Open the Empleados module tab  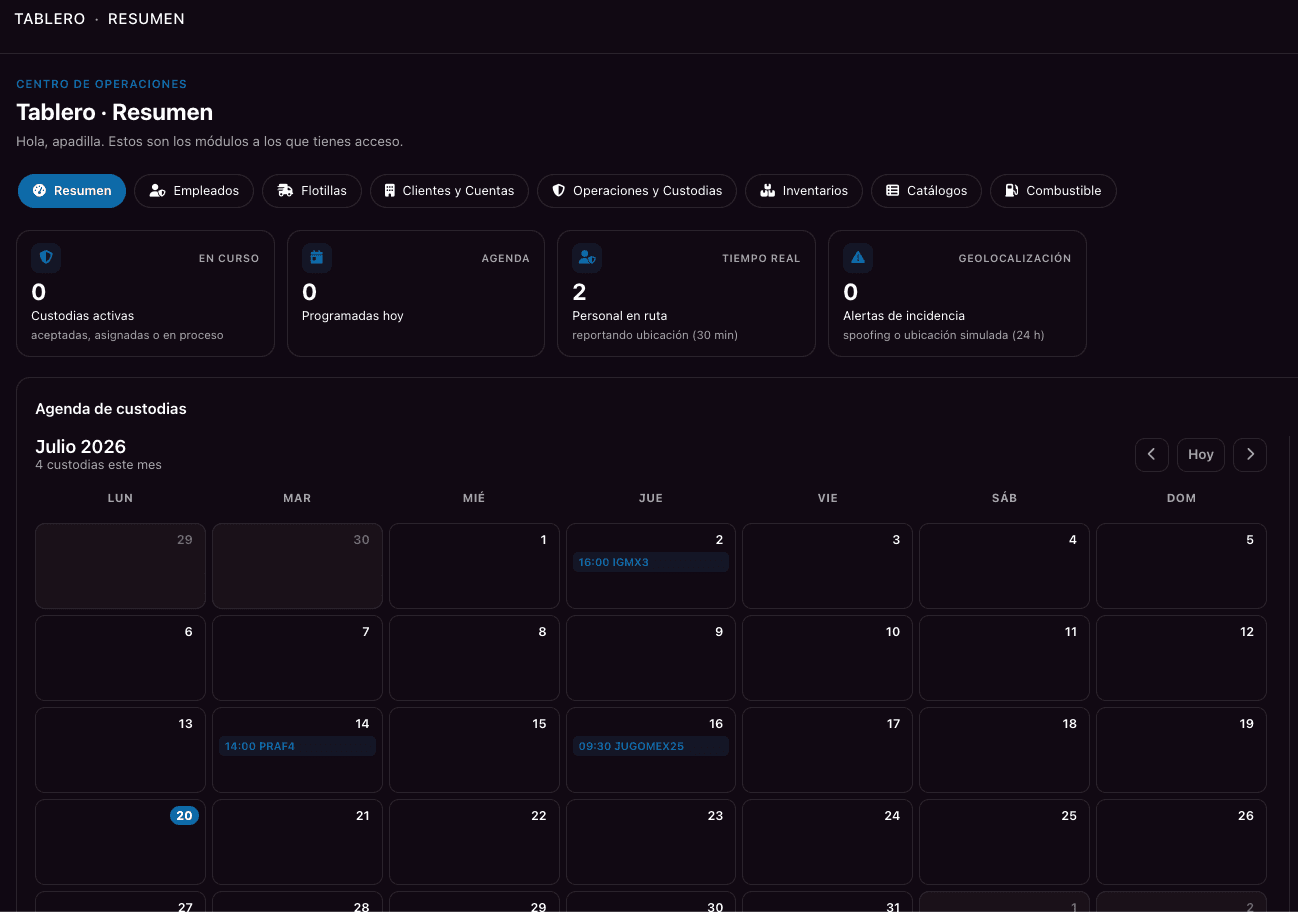(194, 191)
